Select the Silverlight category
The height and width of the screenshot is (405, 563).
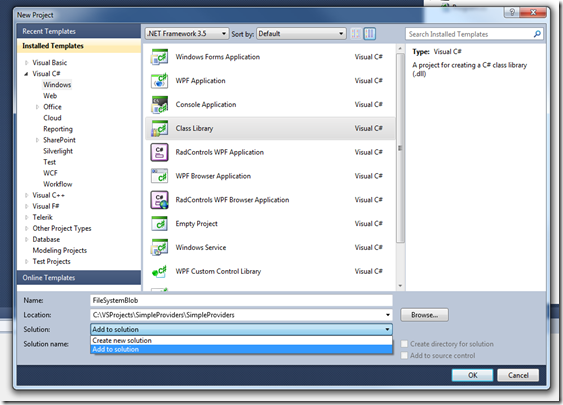pos(58,151)
